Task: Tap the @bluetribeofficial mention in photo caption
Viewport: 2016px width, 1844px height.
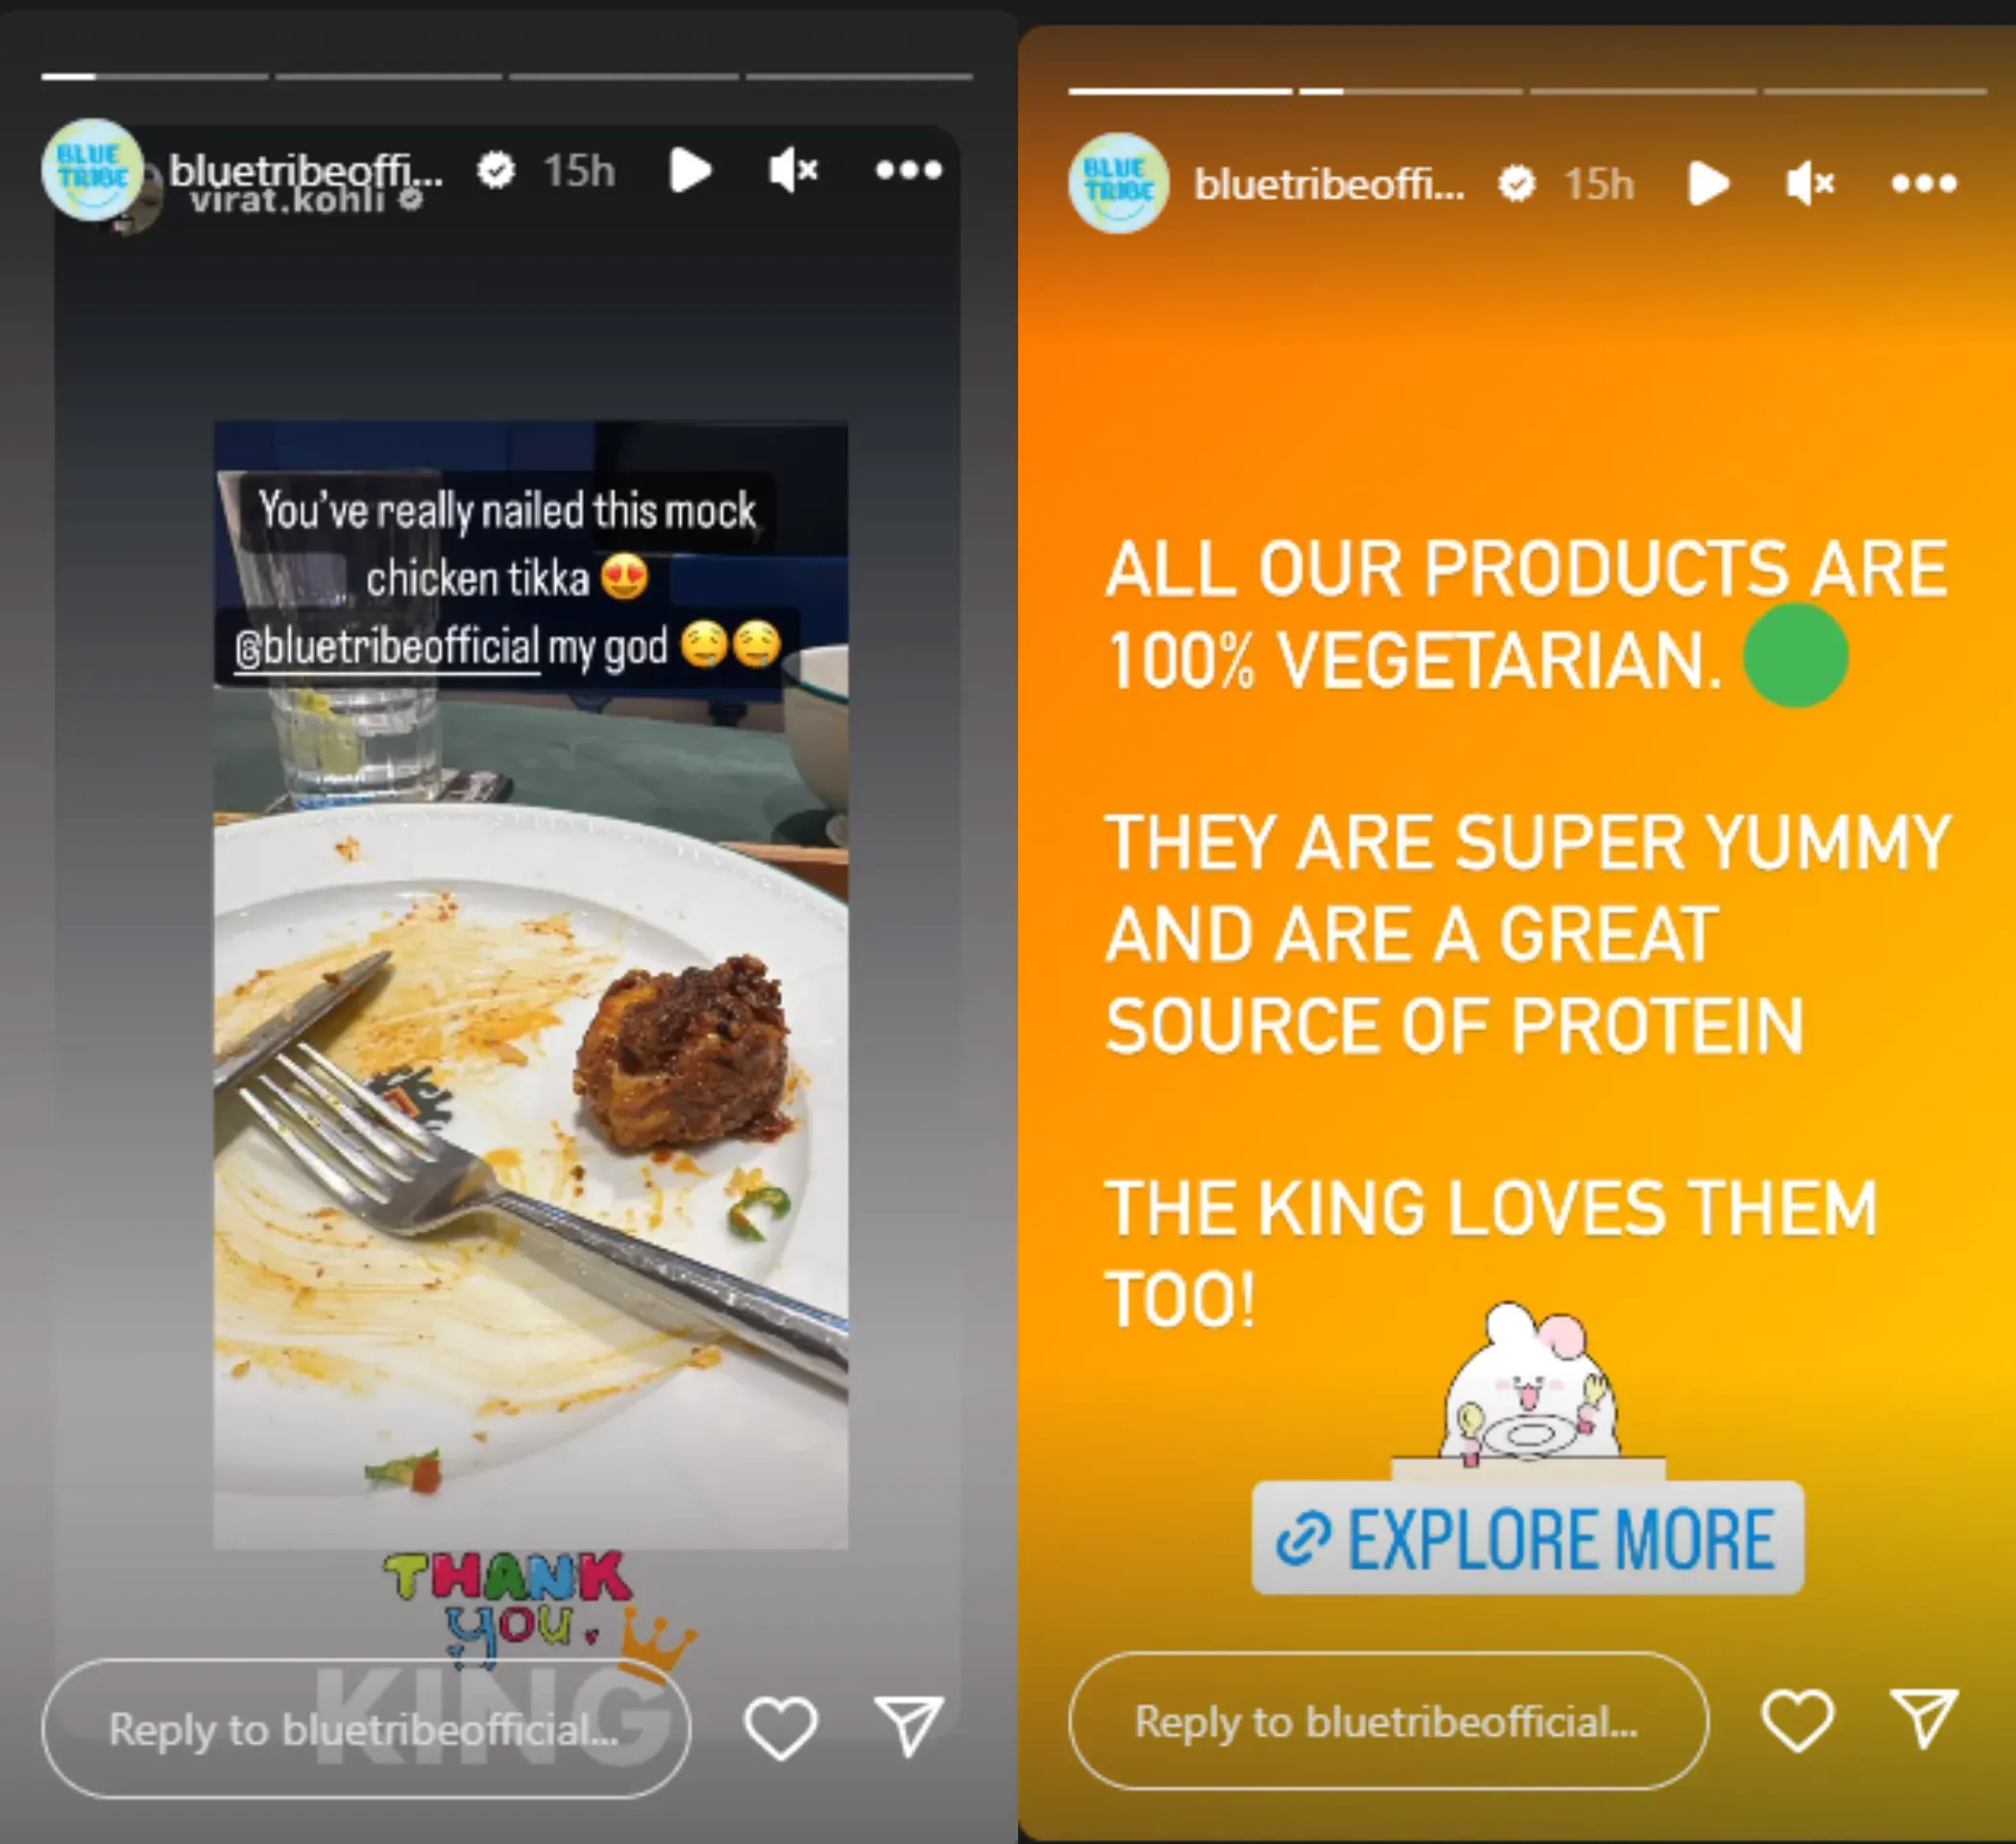Action: [x=387, y=647]
